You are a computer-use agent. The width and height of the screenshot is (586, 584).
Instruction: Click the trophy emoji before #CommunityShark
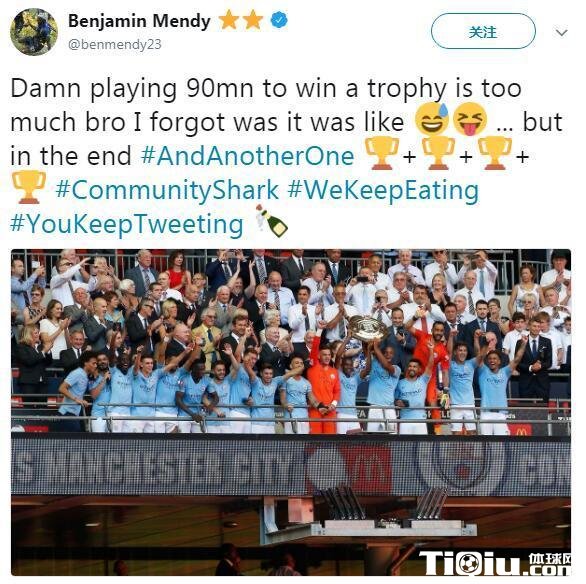click(29, 187)
